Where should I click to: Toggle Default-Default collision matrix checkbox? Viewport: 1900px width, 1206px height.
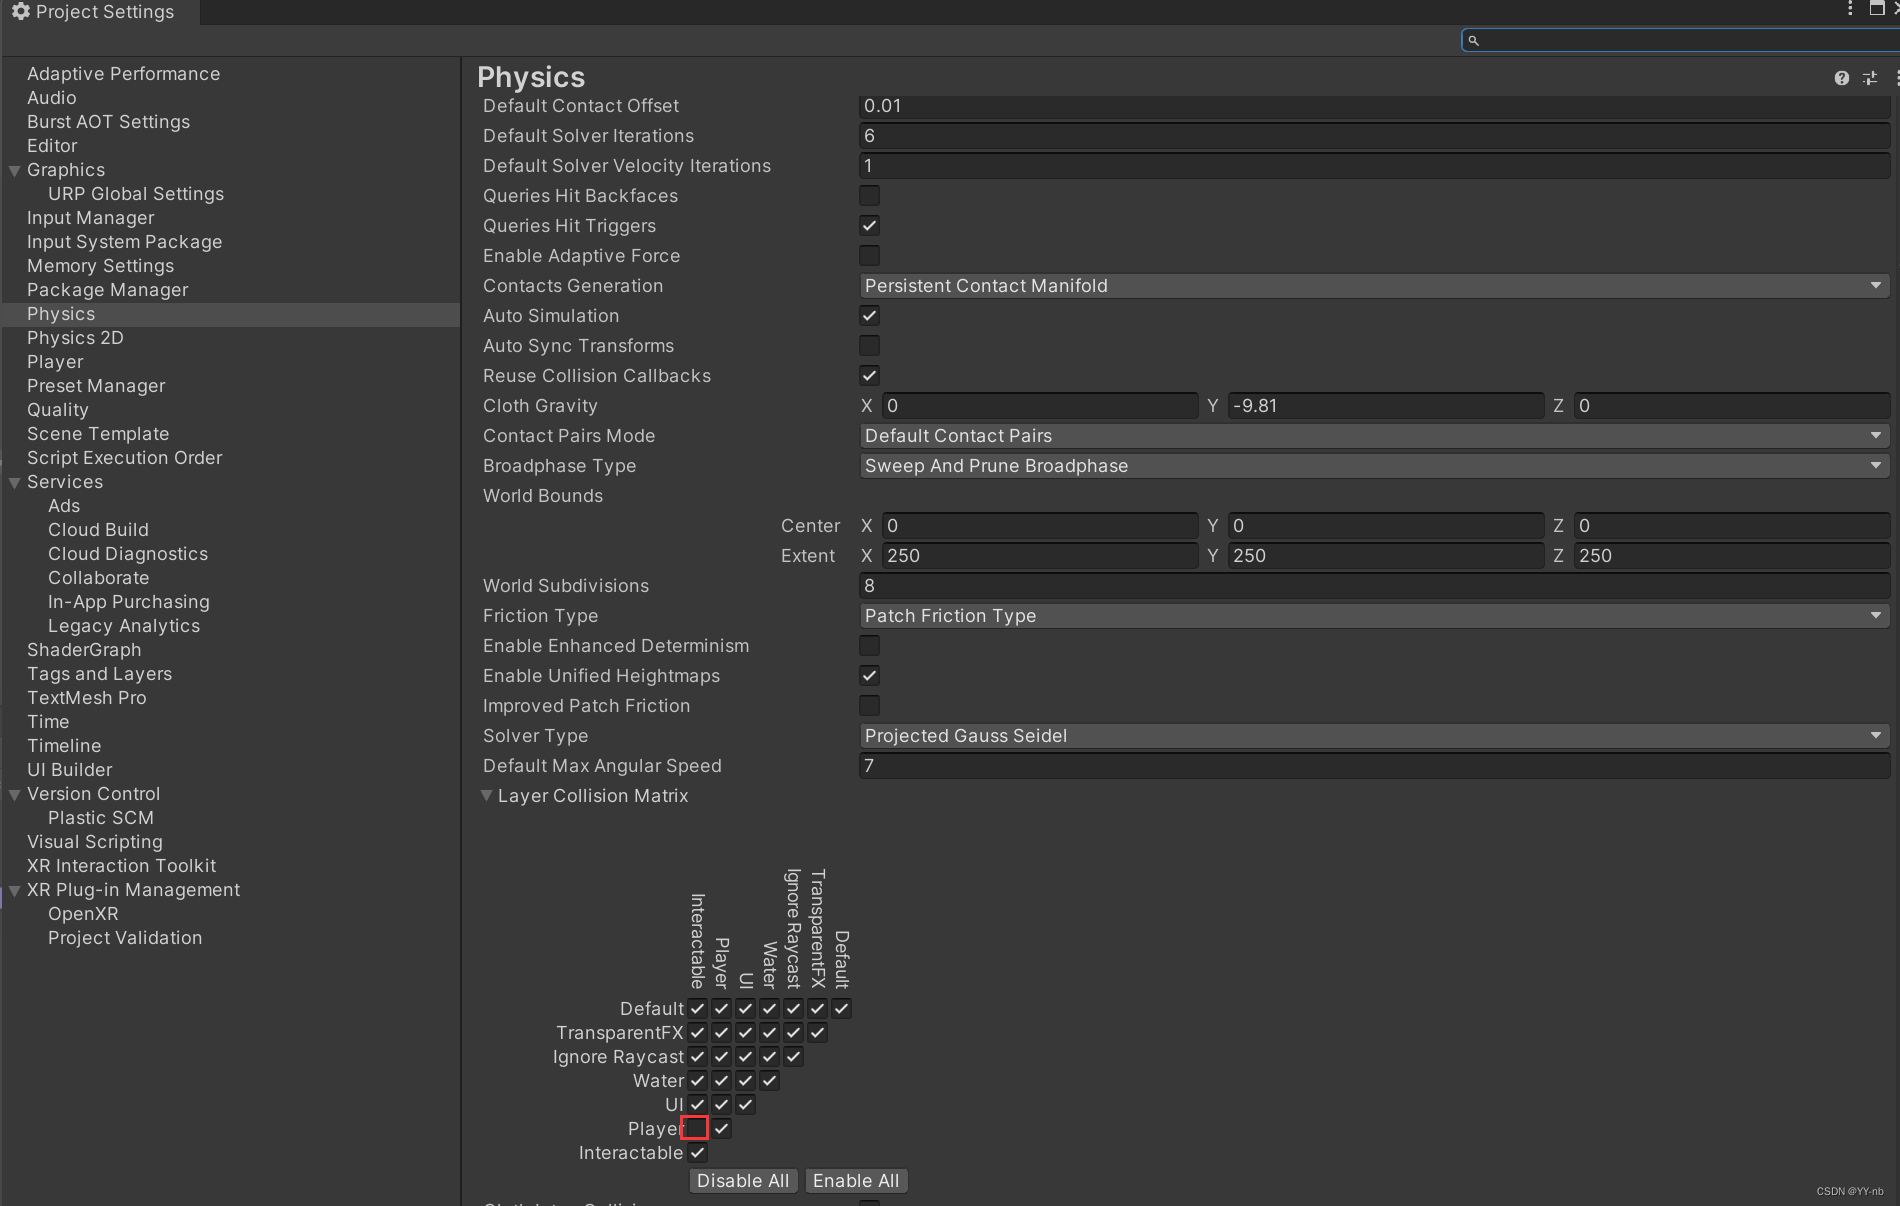pyautogui.click(x=842, y=1008)
